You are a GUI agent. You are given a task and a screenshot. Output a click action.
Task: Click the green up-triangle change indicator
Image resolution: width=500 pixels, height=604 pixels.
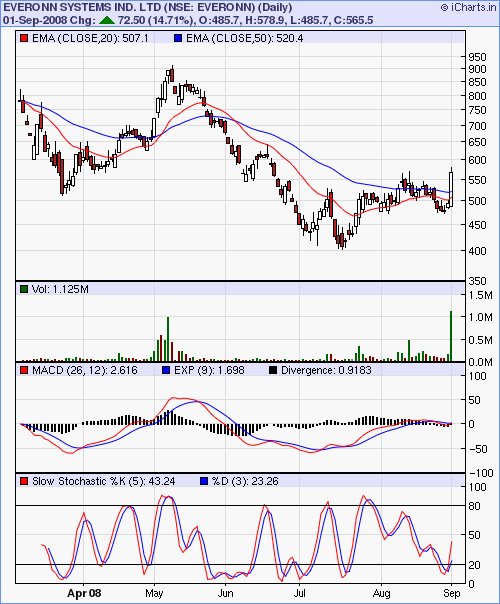107,20
